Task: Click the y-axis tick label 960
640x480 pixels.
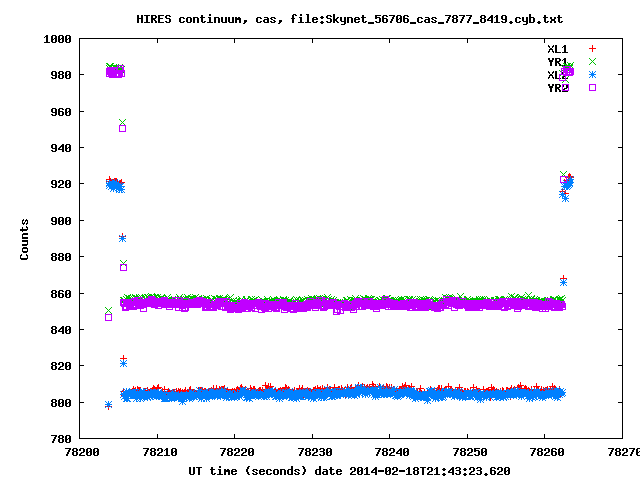Action: coord(61,112)
